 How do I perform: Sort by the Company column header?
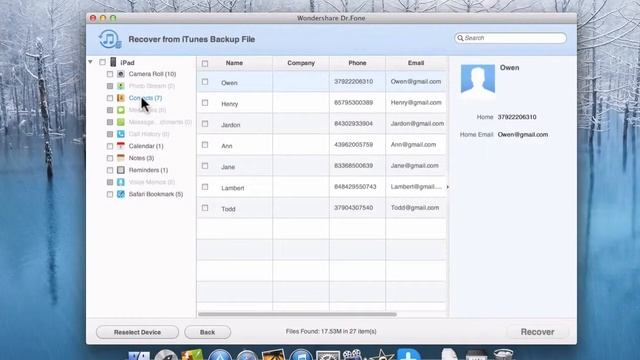coord(301,63)
